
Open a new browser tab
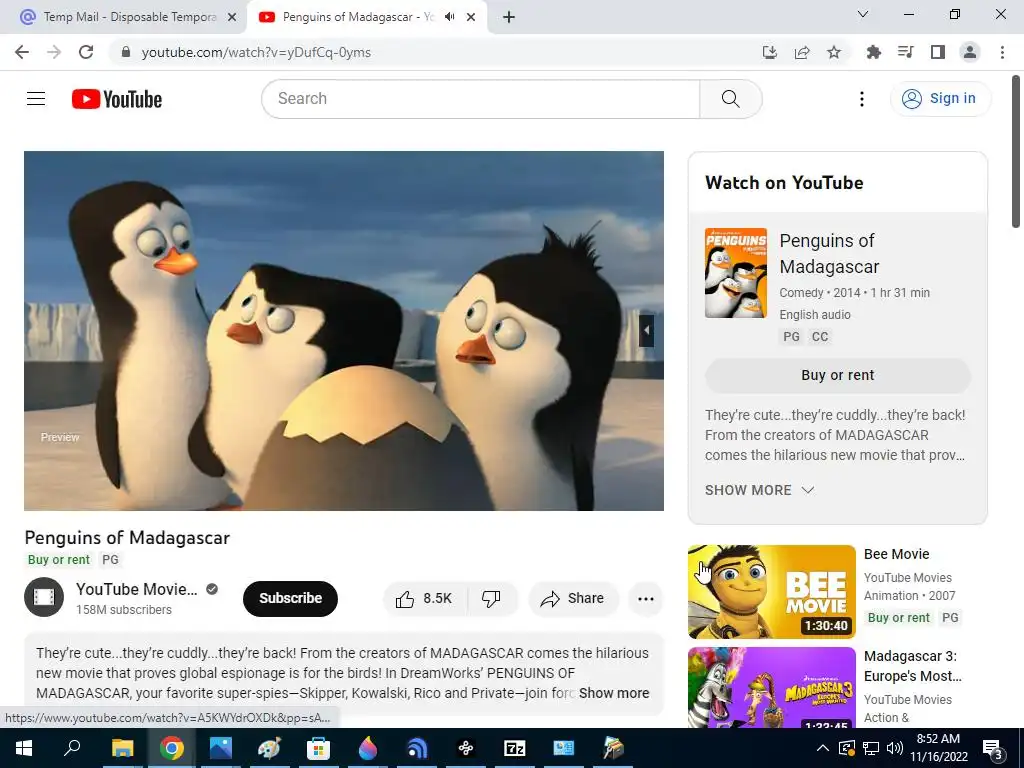pyautogui.click(x=509, y=18)
